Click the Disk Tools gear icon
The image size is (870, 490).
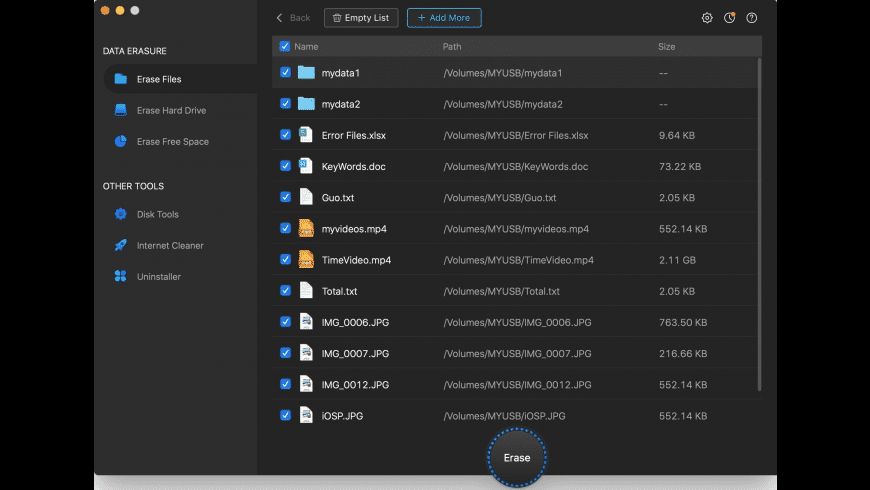[x=120, y=214]
